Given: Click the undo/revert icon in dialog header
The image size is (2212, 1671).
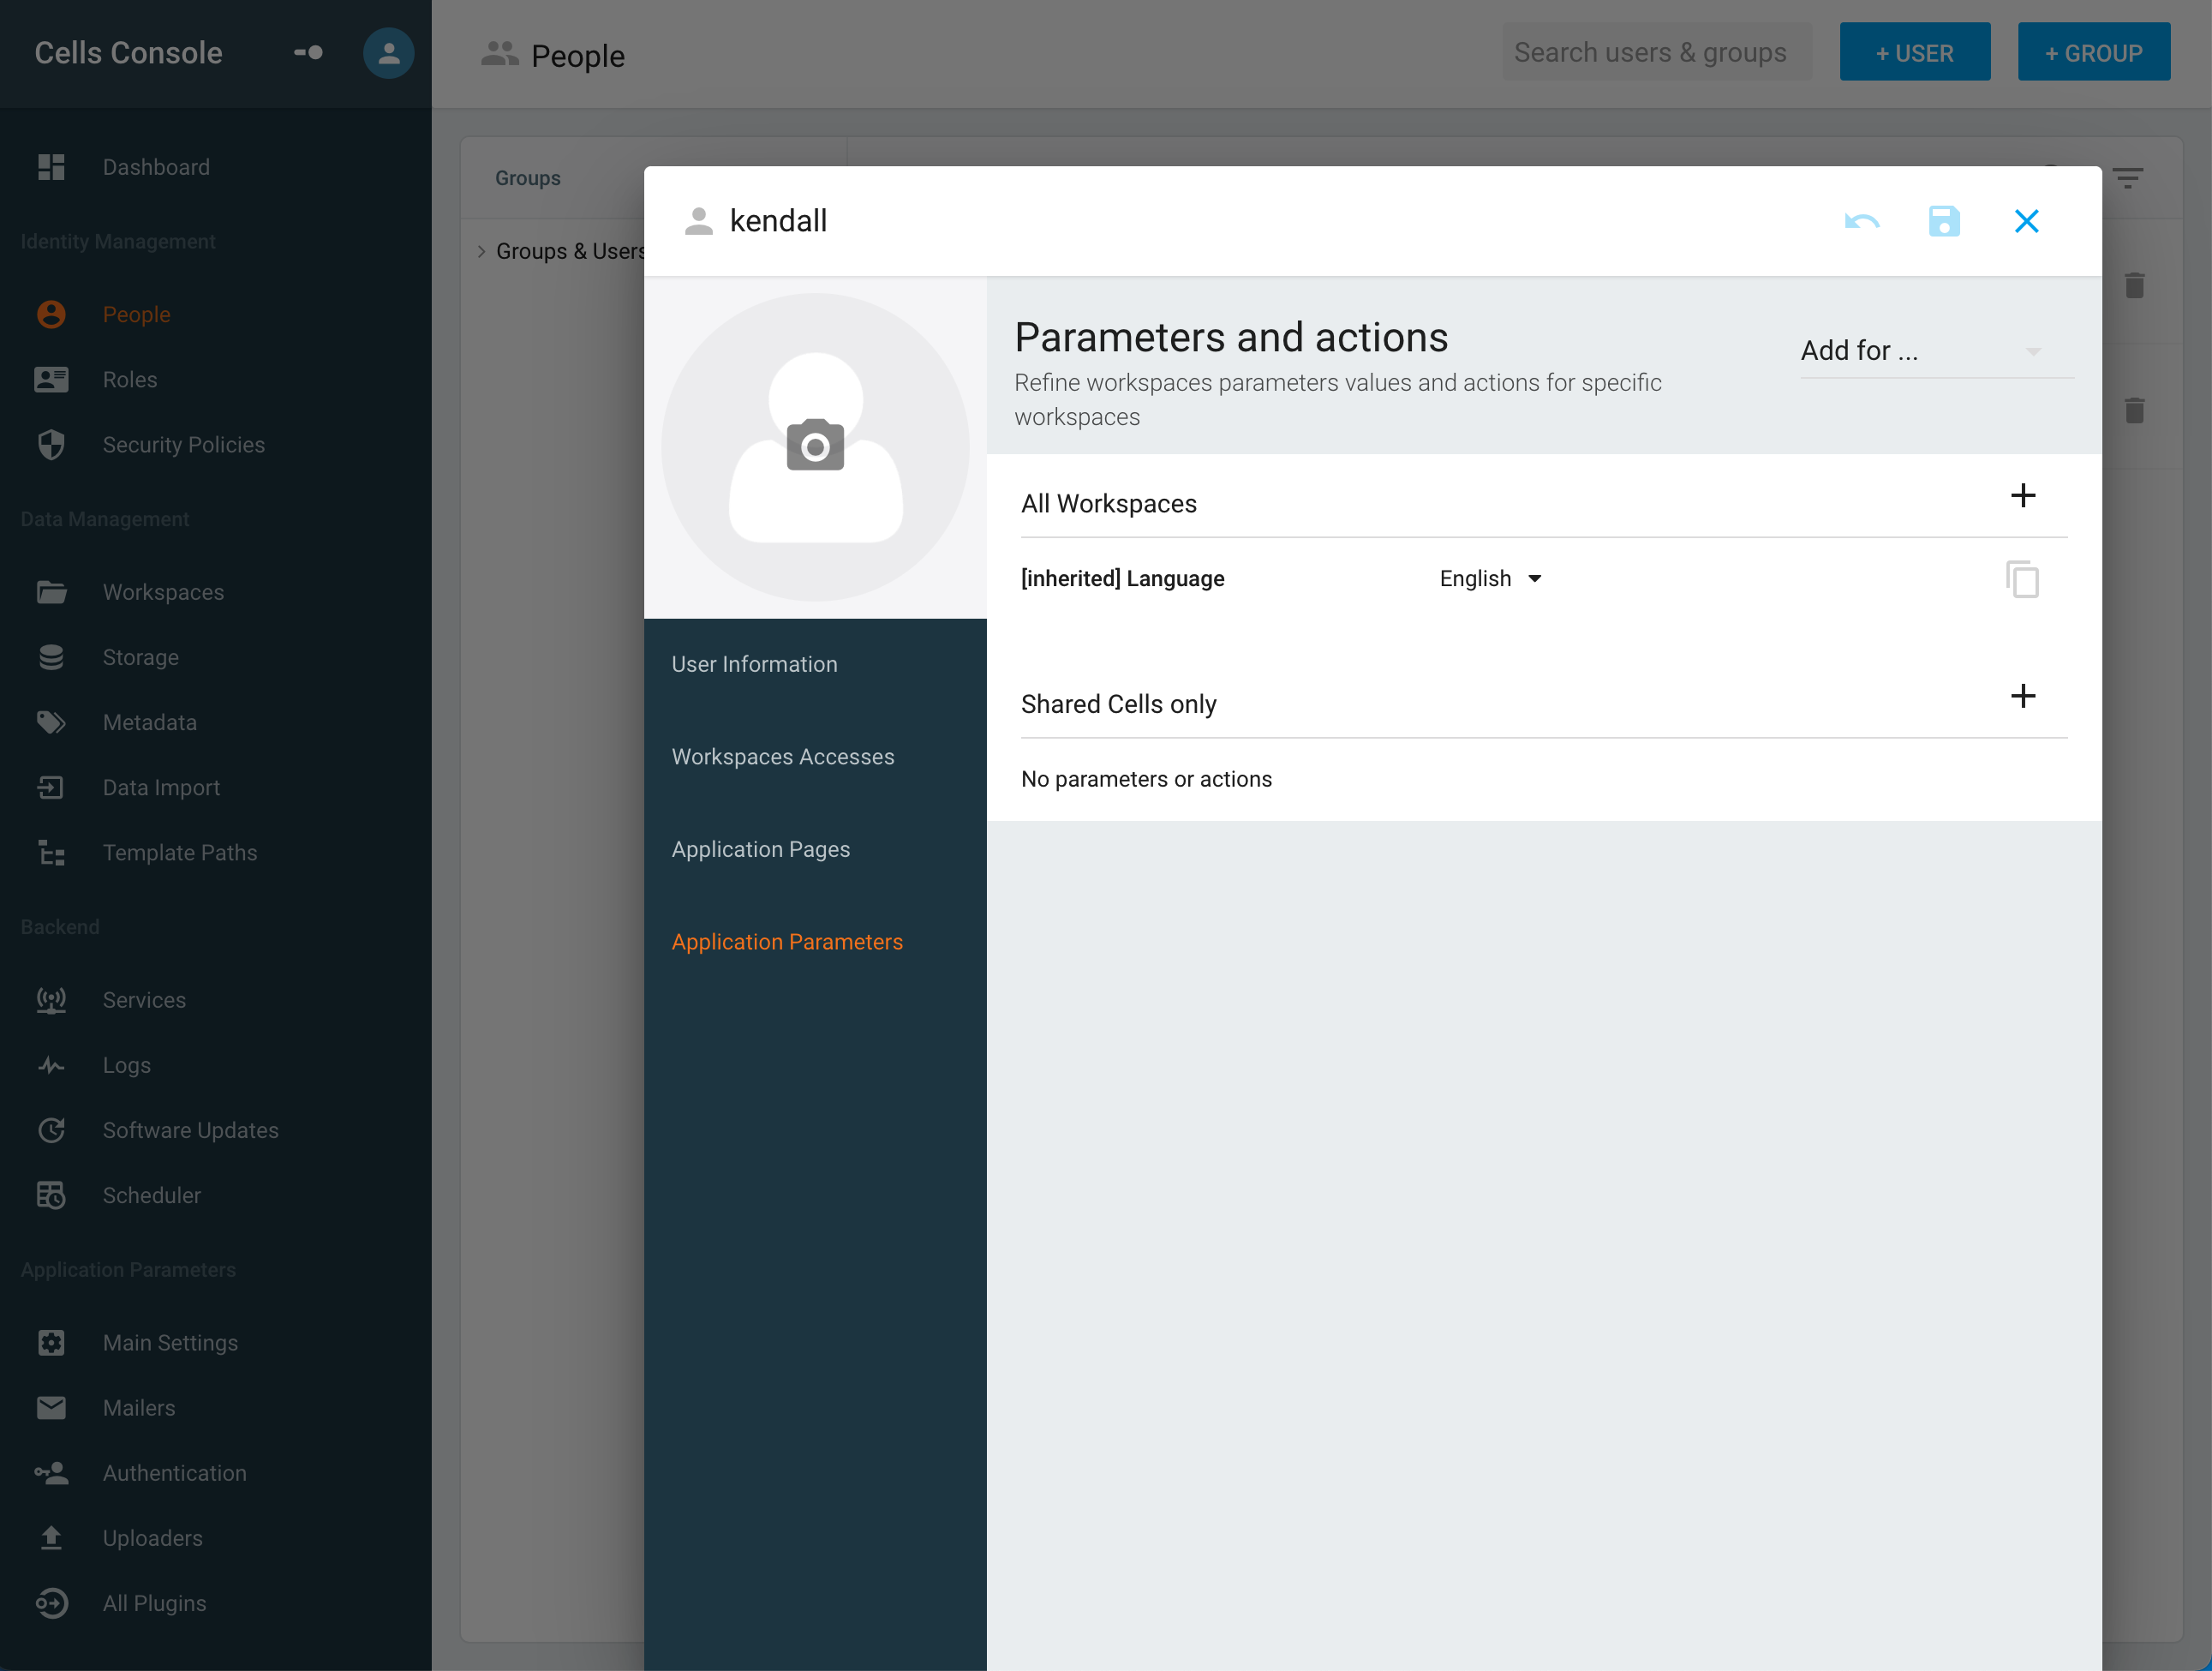Looking at the screenshot, I should (1861, 221).
